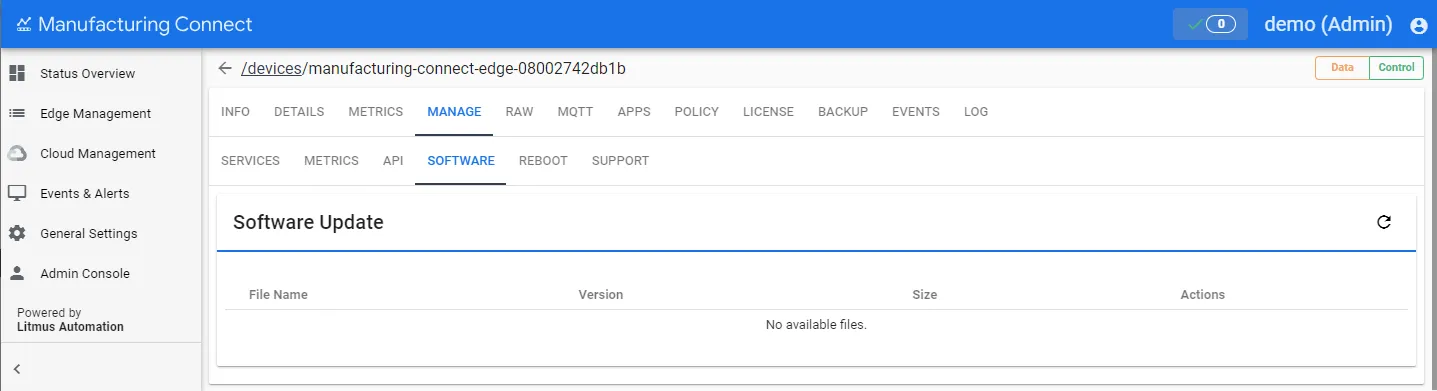Switch to the API sub-tab
Viewport: 1437px width, 391px height.
click(x=393, y=161)
